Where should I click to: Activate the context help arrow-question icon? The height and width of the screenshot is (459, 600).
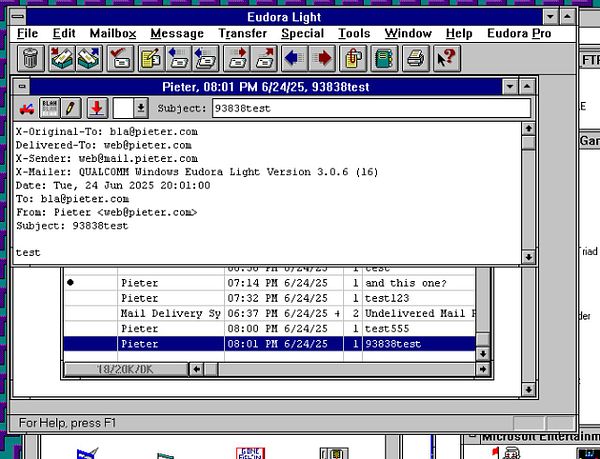point(447,59)
